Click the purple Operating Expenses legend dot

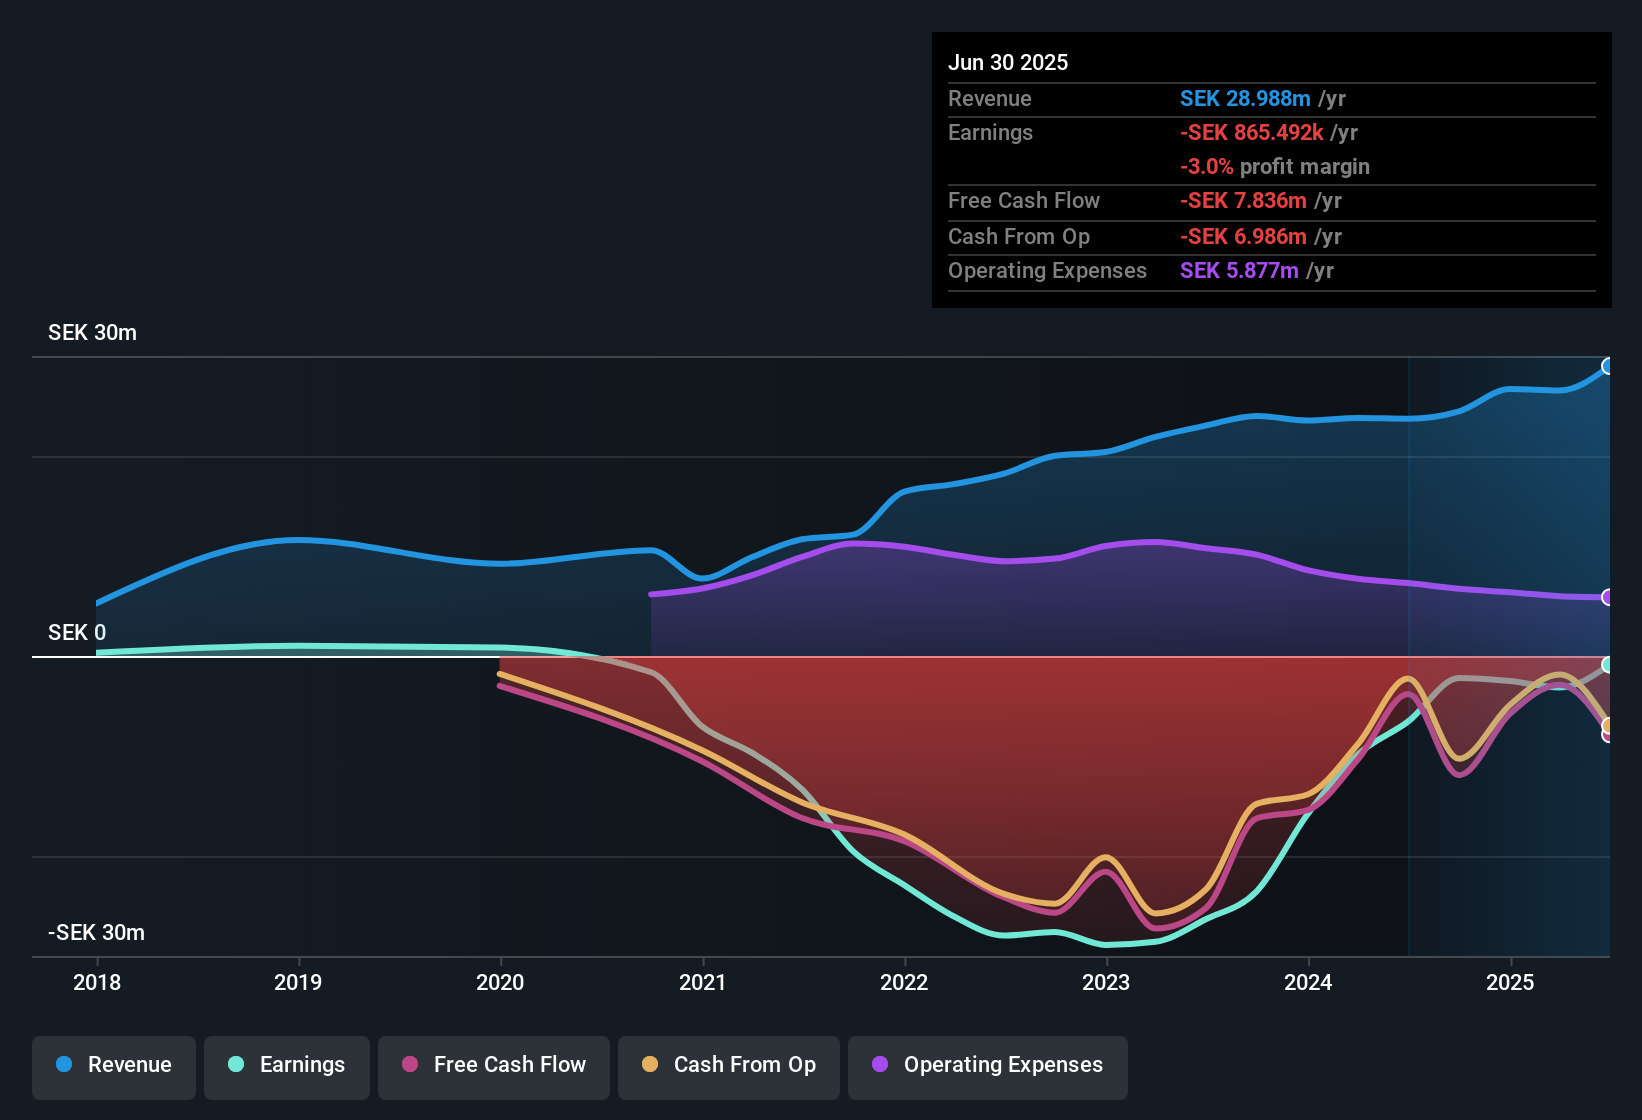point(878,1065)
